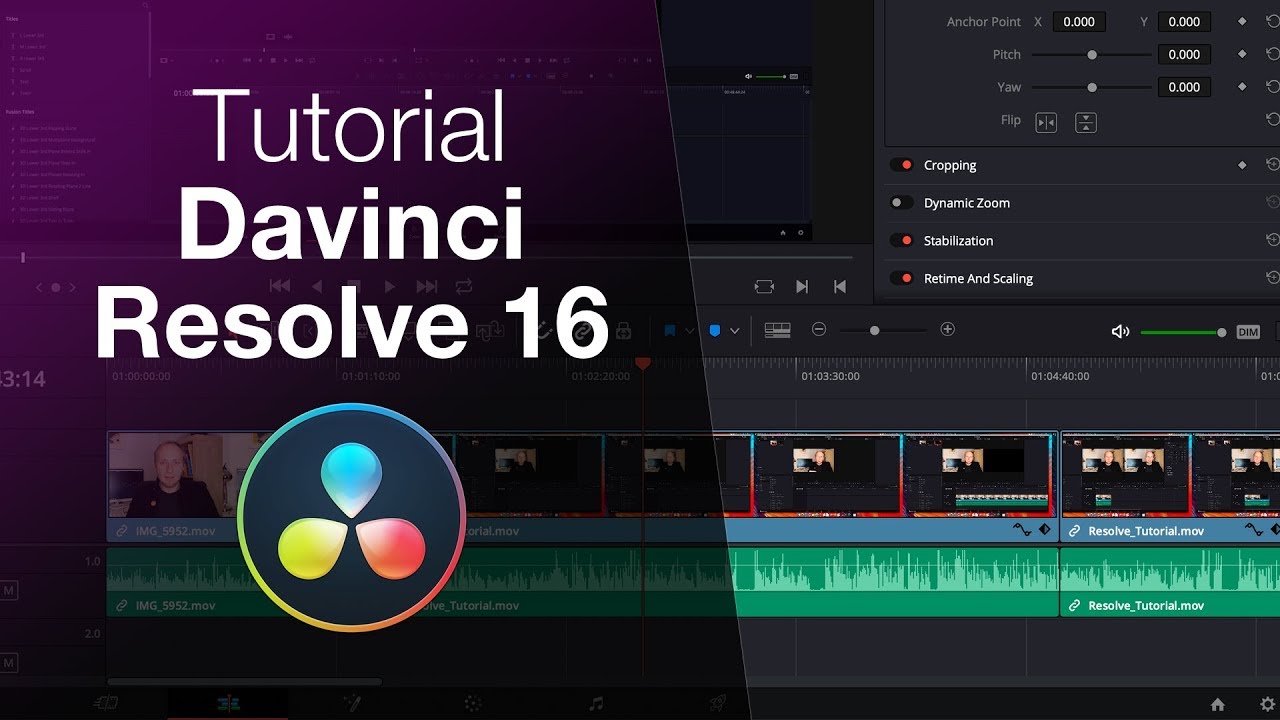Expand the Retime And Scaling section label

[x=978, y=278]
